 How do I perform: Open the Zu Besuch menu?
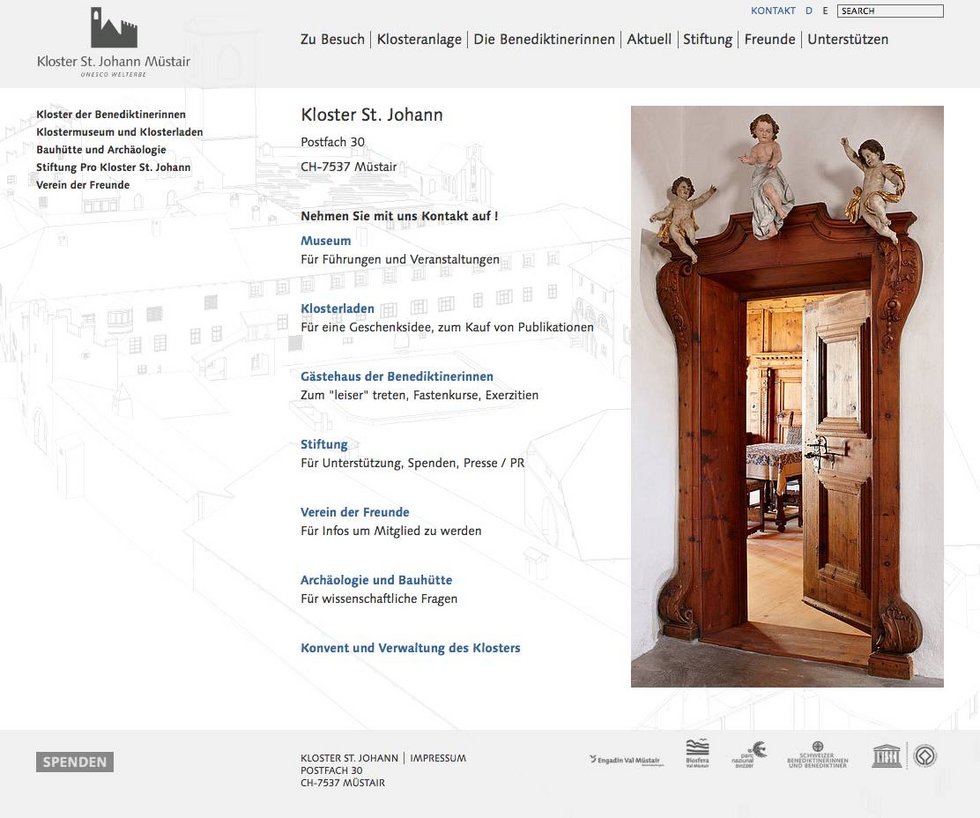[x=332, y=40]
